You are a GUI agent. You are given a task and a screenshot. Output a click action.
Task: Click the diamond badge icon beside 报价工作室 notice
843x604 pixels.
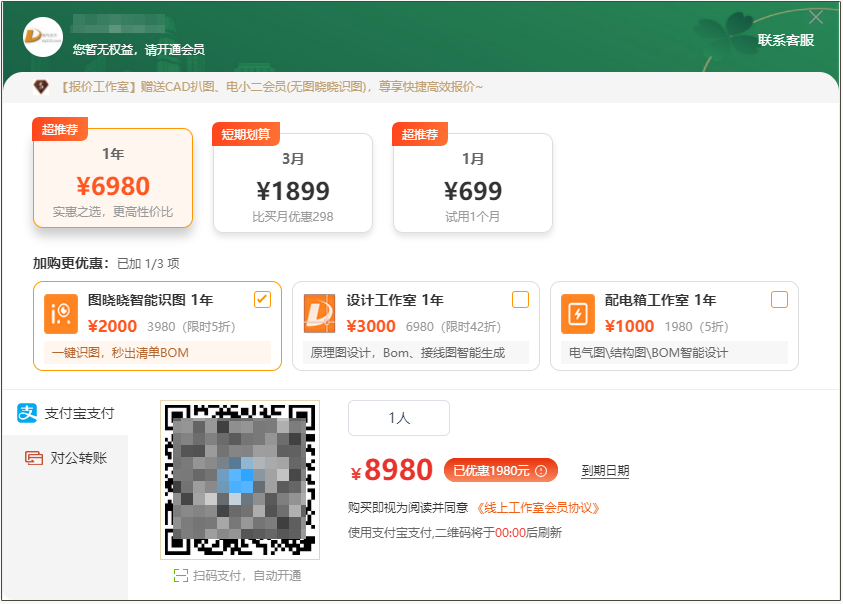coord(41,87)
